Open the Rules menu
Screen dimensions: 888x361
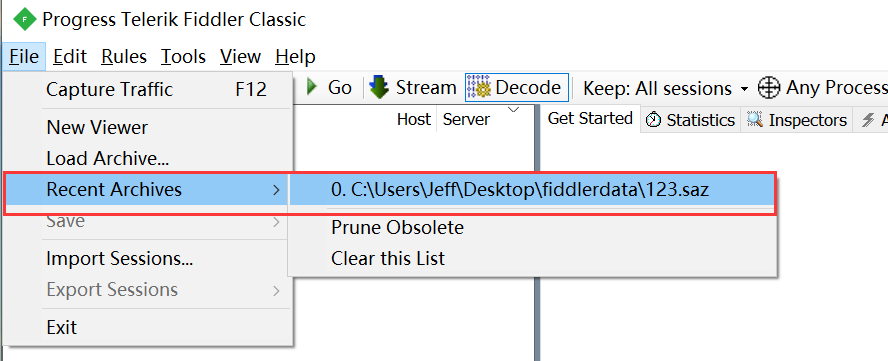click(124, 57)
